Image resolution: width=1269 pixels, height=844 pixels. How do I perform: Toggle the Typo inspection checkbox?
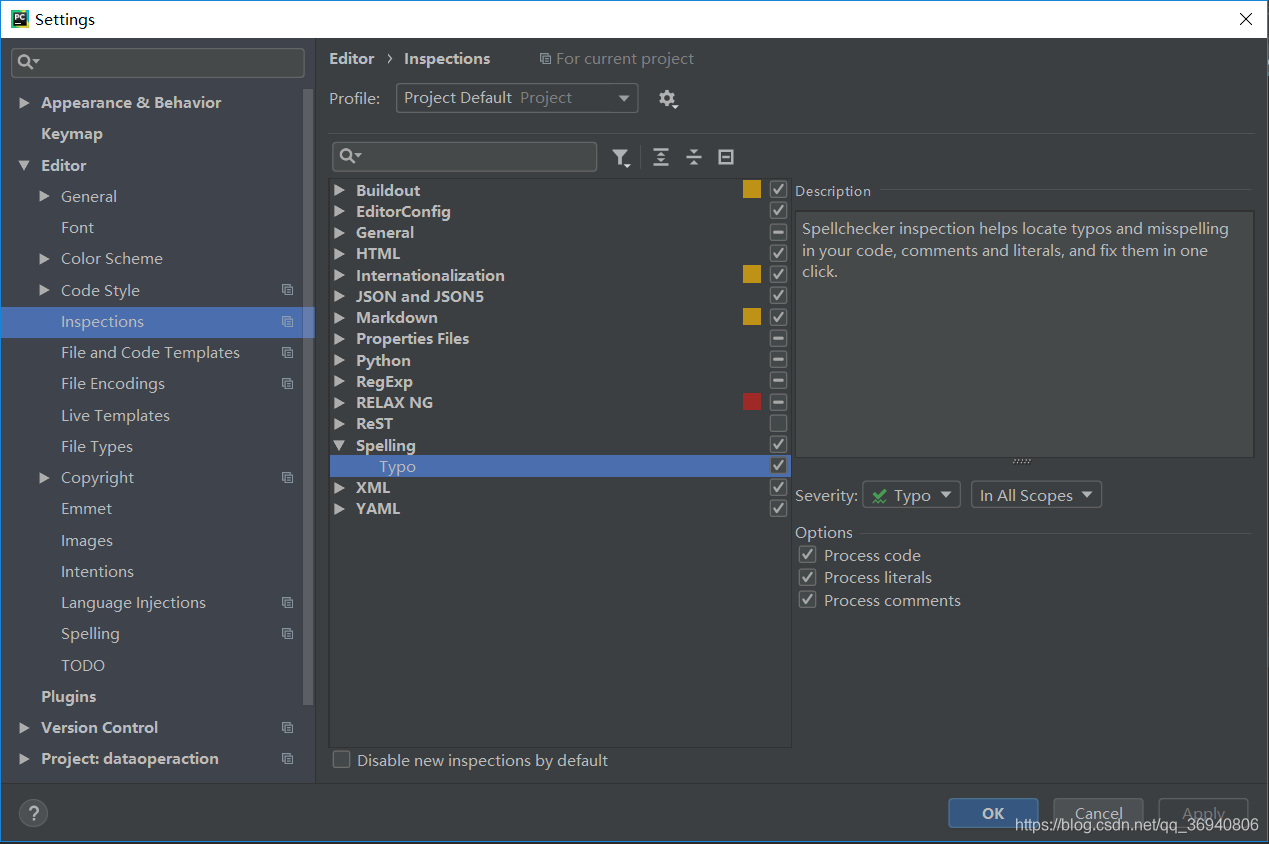tap(778, 466)
